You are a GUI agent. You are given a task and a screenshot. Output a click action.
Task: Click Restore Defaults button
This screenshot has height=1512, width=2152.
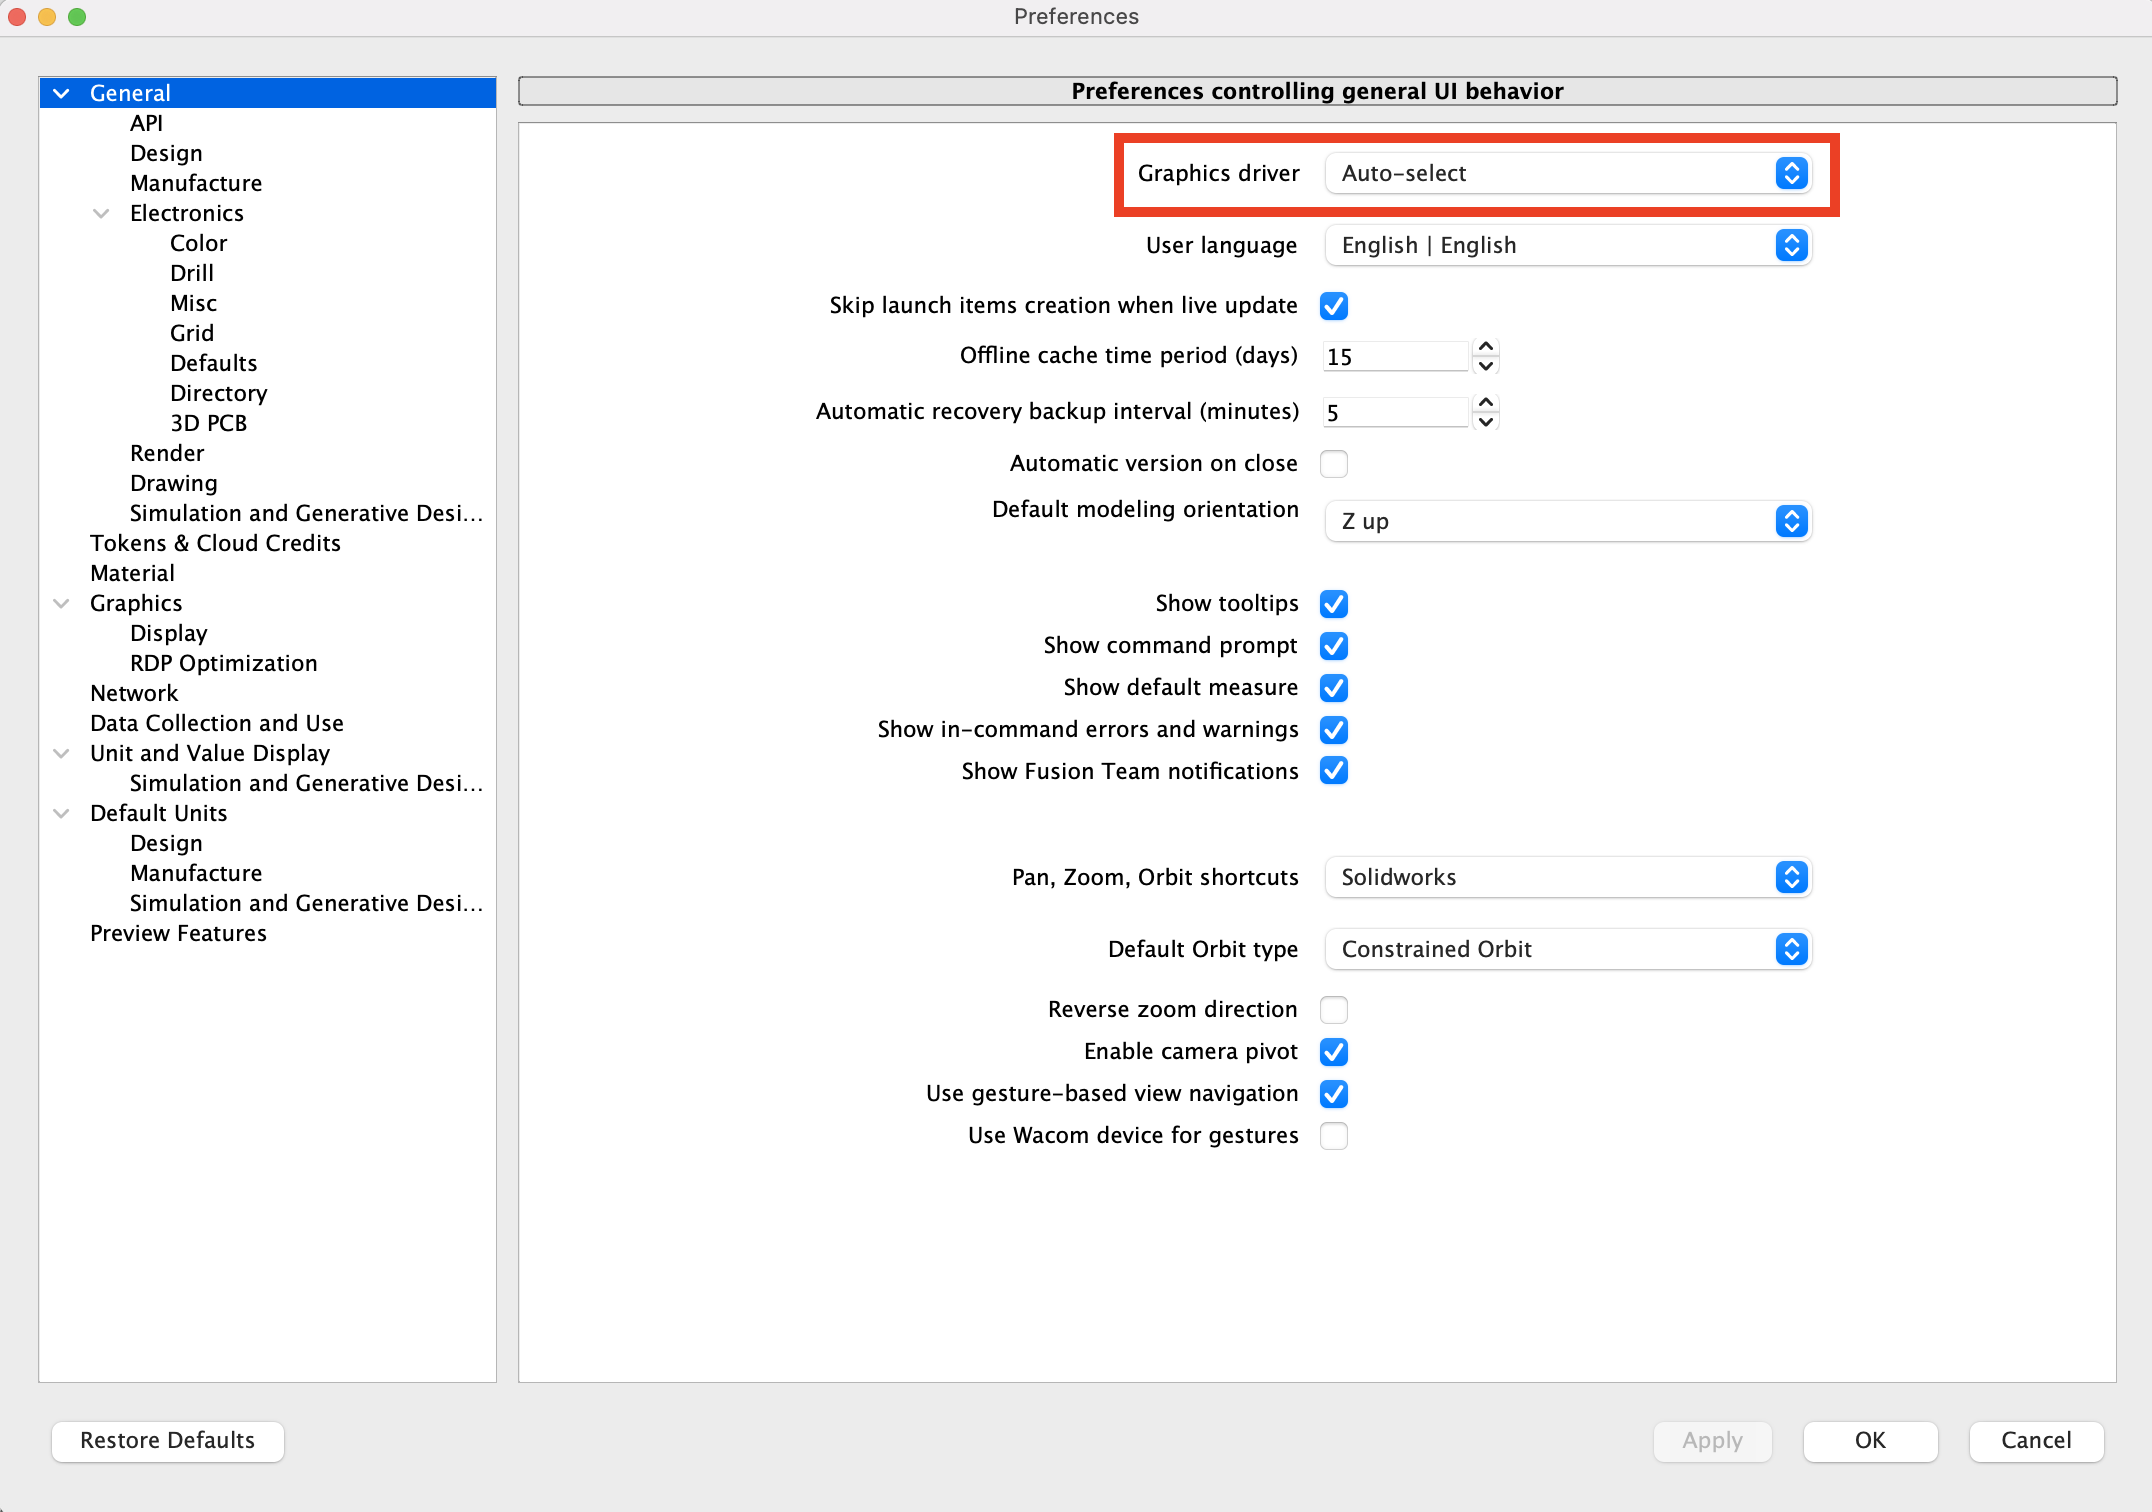click(x=167, y=1440)
